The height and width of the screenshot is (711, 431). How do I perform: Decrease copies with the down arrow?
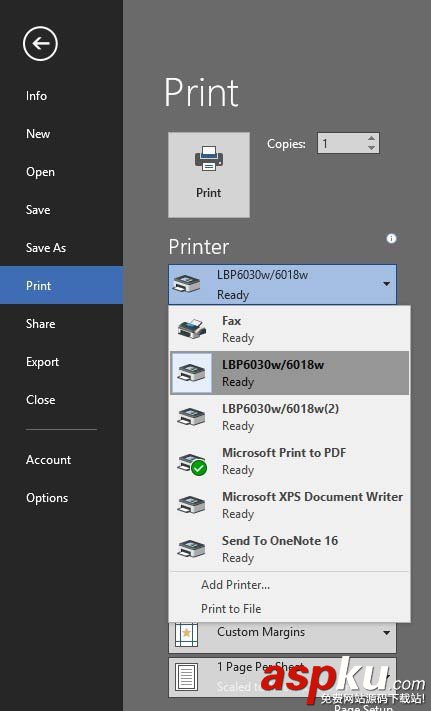tap(372, 148)
